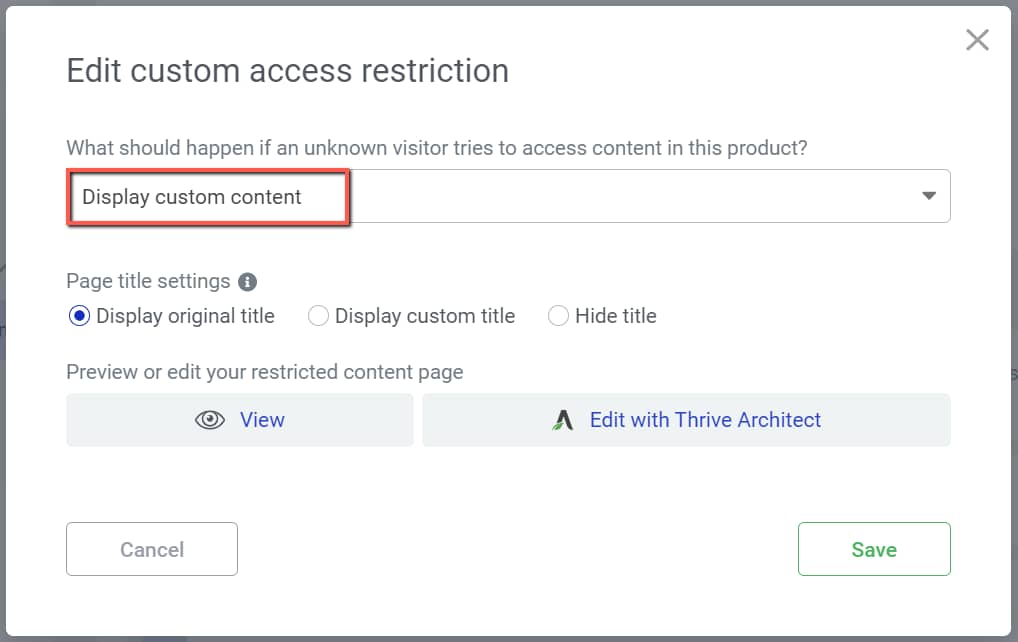
Task: Click the 'Display original title' label text
Action: pos(185,316)
